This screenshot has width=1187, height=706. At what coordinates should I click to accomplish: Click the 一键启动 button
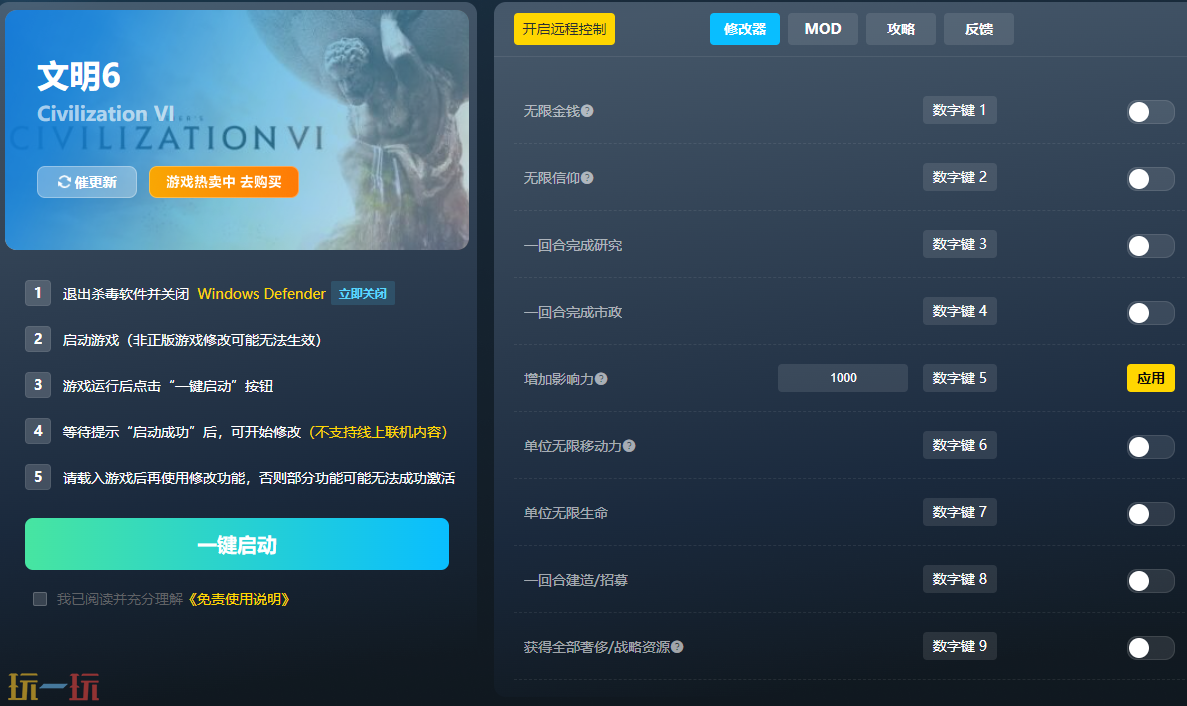pyautogui.click(x=237, y=544)
